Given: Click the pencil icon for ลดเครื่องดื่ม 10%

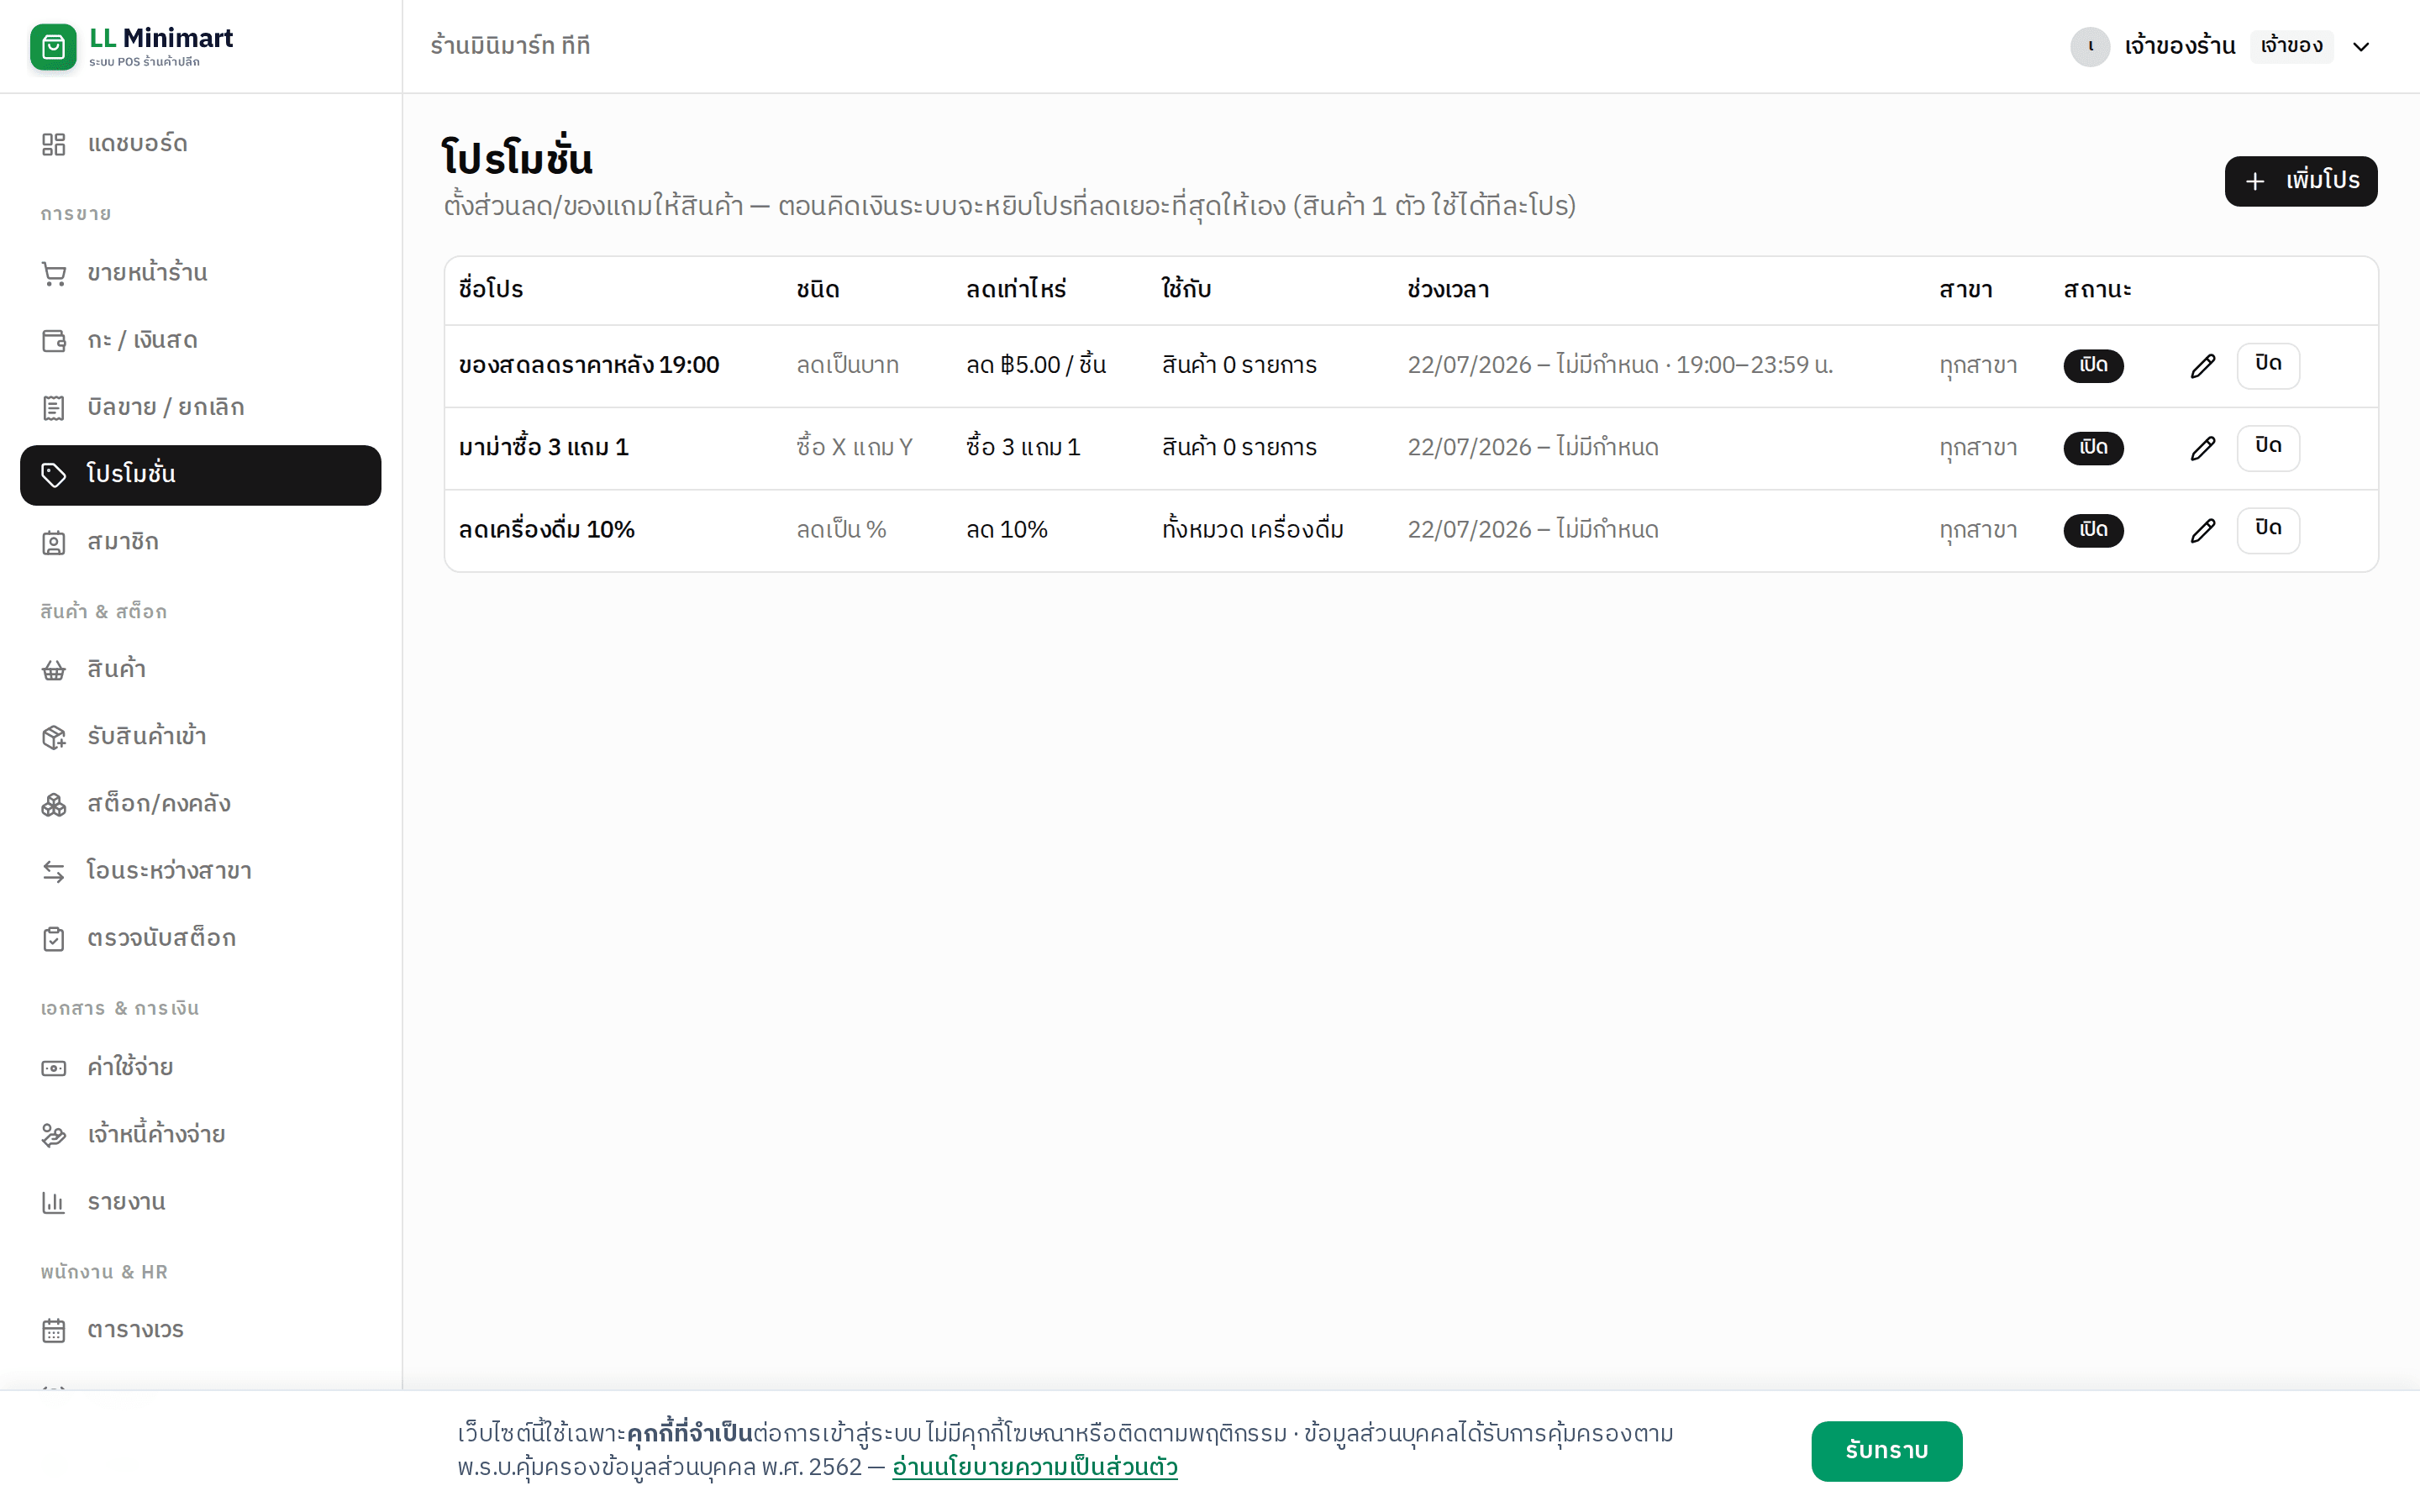Looking at the screenshot, I should click(x=2202, y=530).
